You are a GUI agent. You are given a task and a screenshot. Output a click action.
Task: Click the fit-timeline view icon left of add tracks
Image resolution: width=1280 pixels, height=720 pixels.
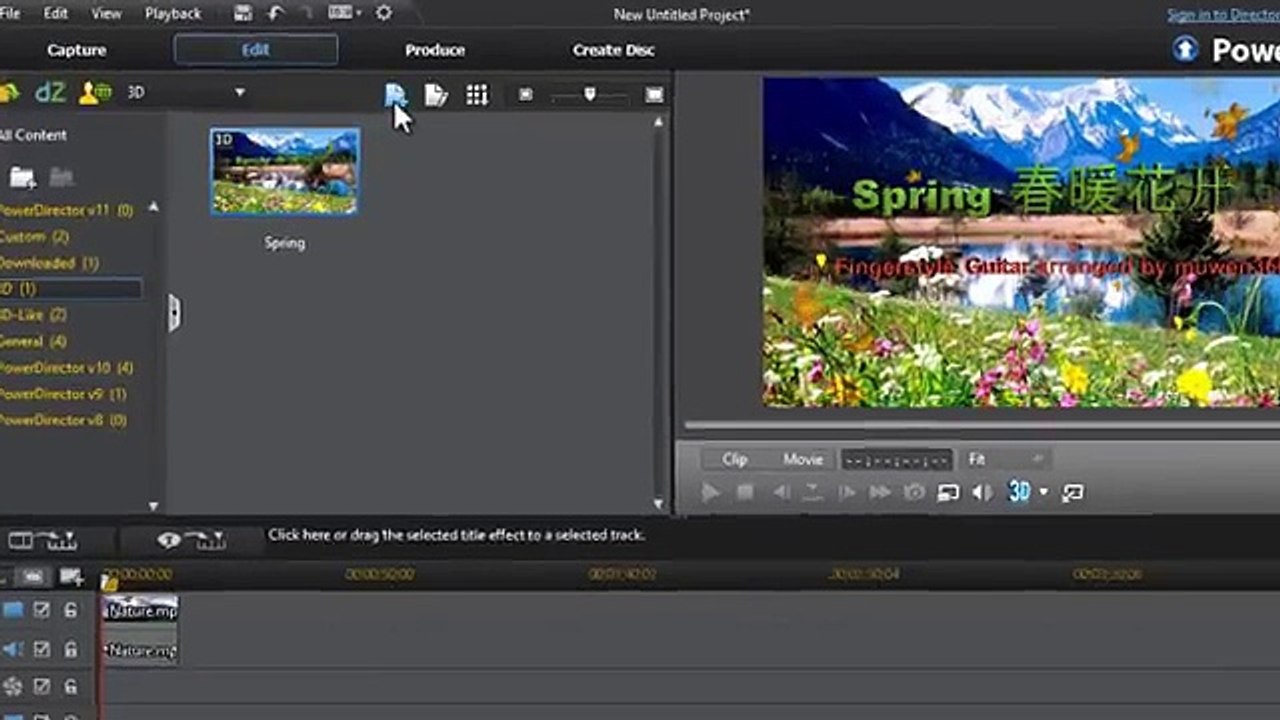[x=33, y=577]
